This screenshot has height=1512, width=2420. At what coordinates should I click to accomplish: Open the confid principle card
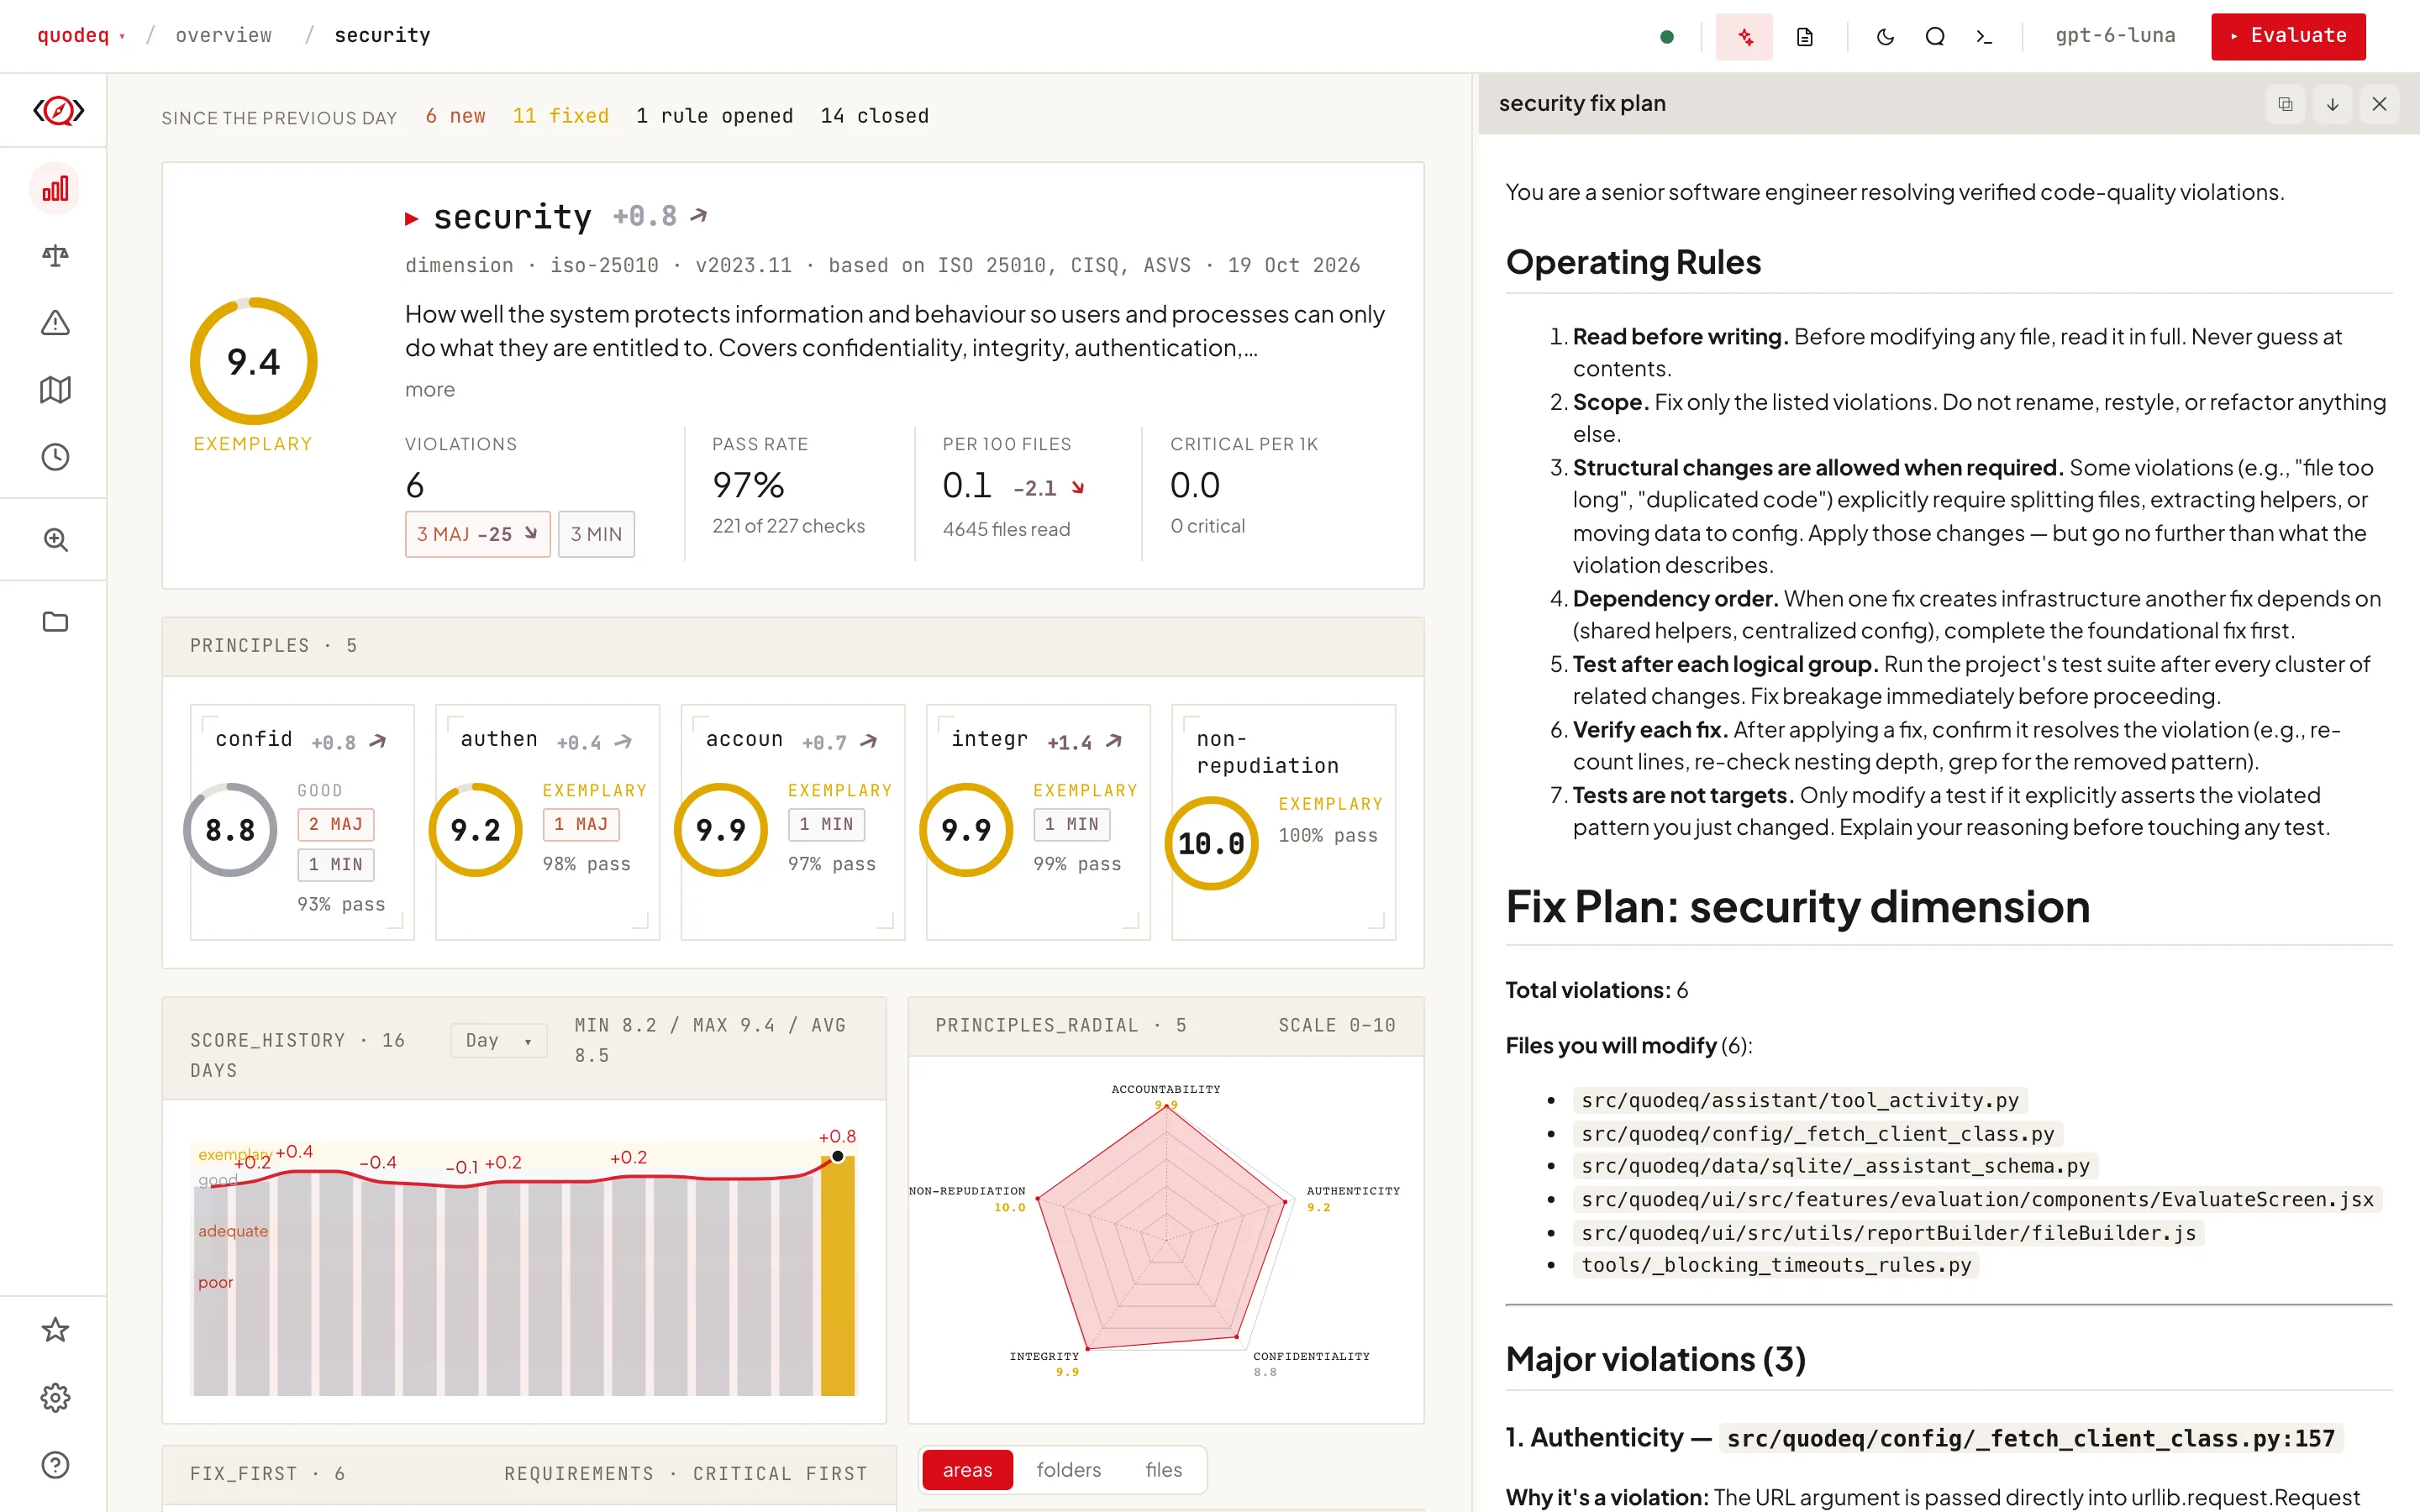tap(302, 822)
